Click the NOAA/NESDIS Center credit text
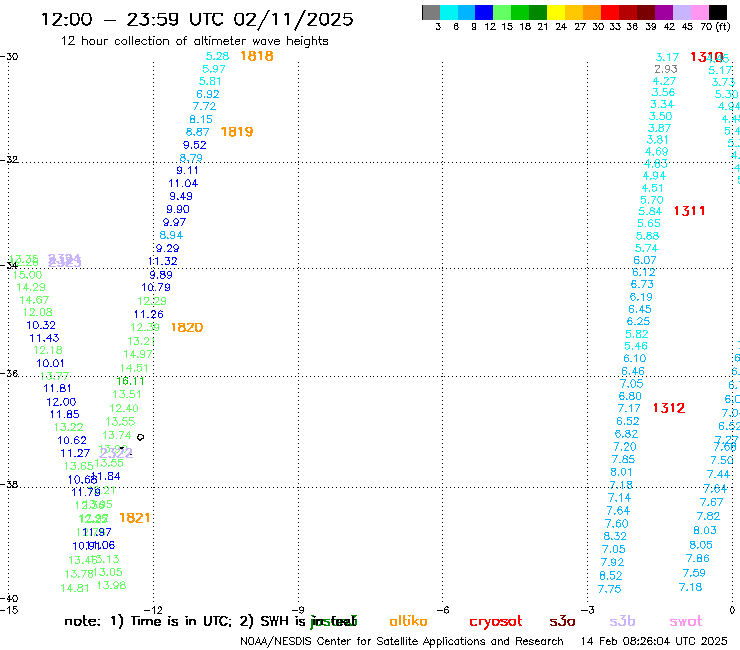Image resolution: width=740 pixels, height=650 pixels. pyautogui.click(x=402, y=641)
